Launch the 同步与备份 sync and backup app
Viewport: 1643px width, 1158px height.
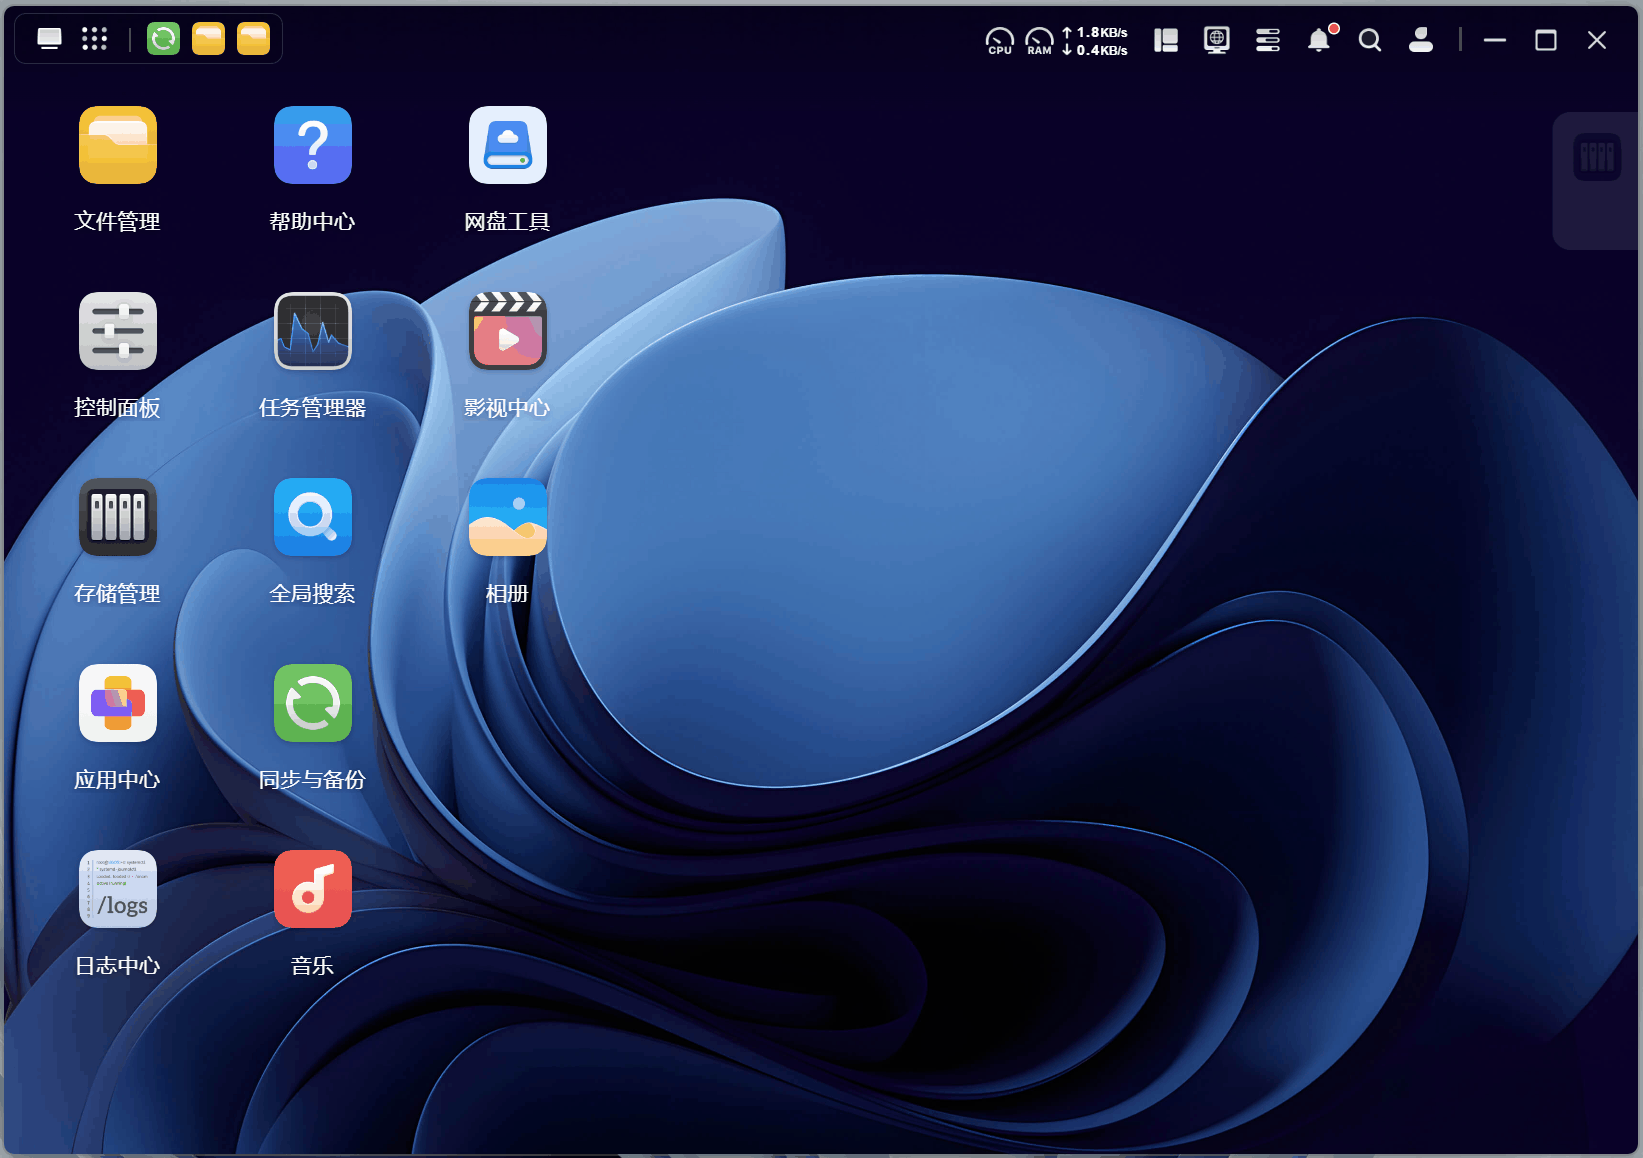pos(313,703)
